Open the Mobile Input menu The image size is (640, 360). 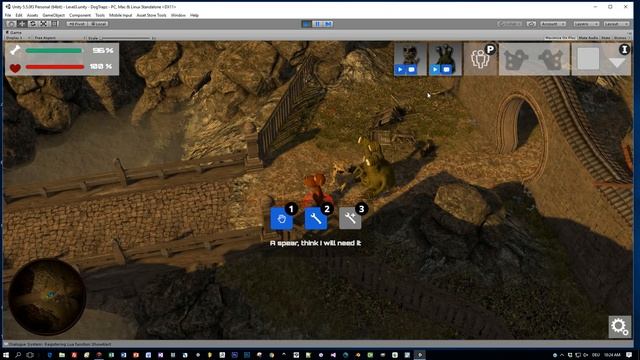pos(120,15)
